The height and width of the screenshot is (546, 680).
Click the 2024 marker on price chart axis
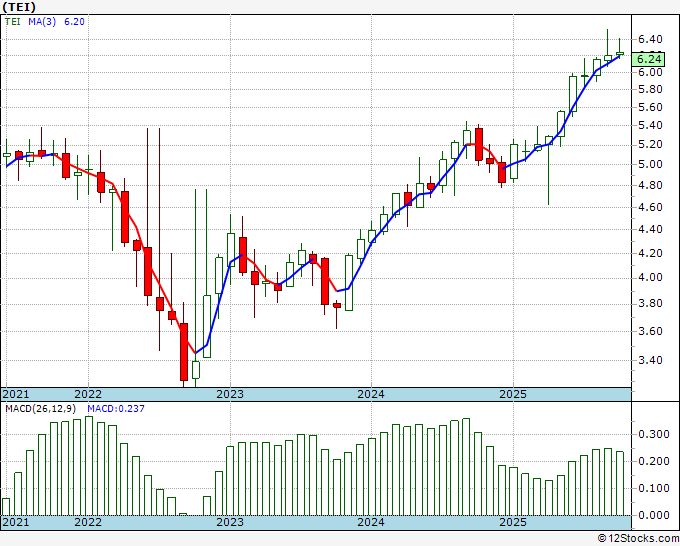(x=371, y=394)
